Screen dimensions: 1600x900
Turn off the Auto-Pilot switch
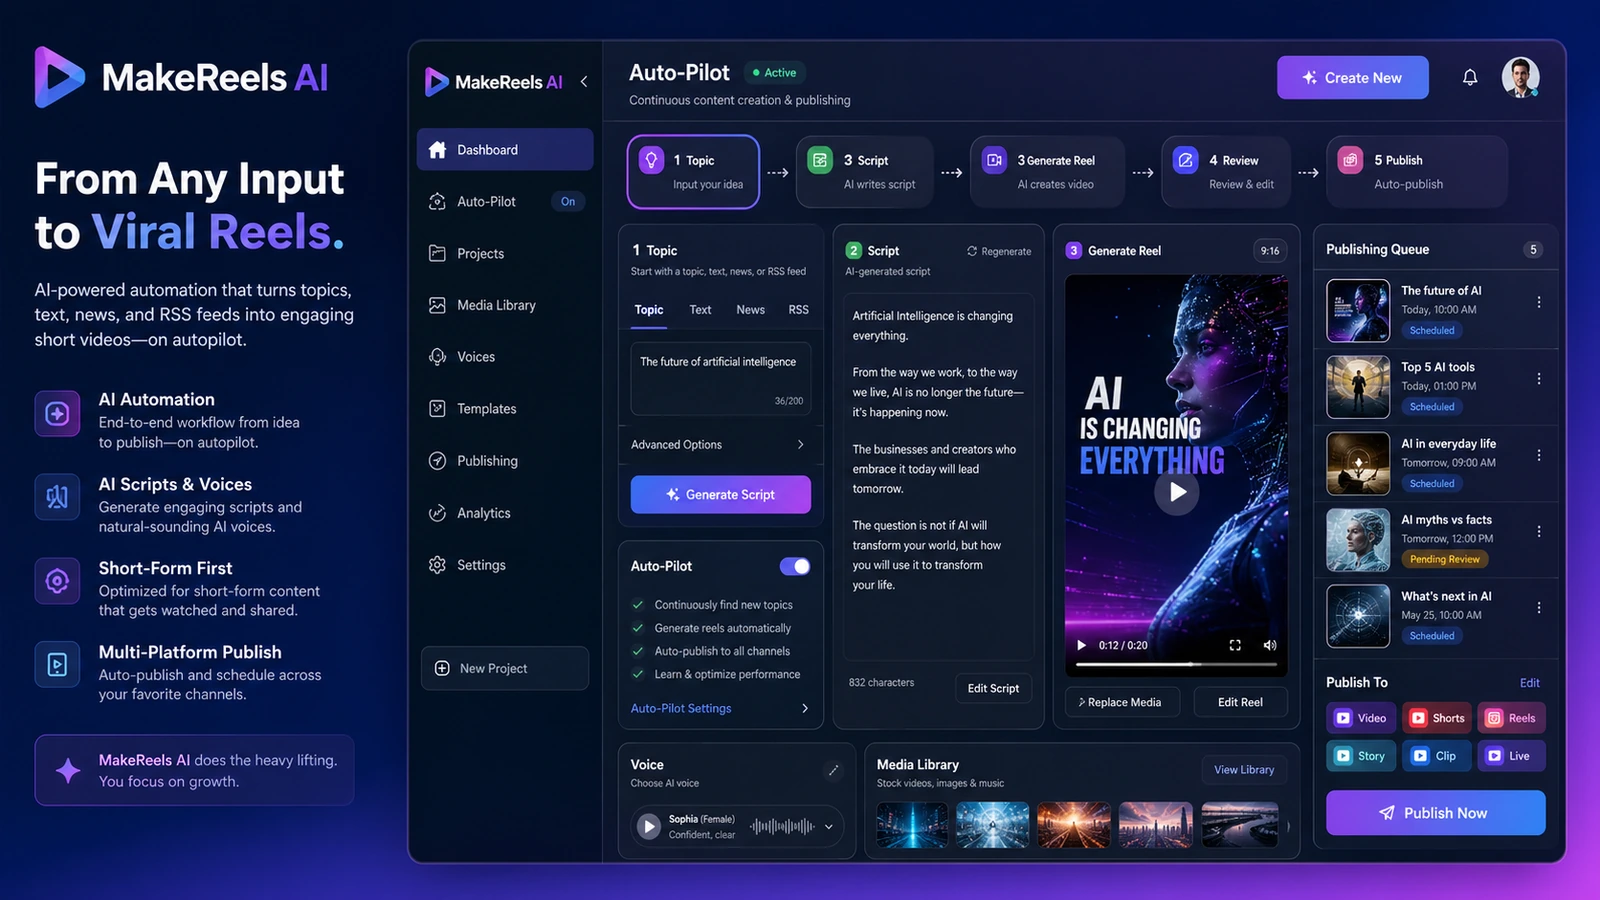pos(795,566)
